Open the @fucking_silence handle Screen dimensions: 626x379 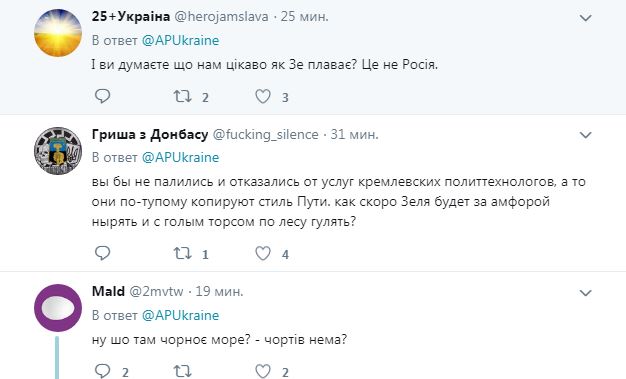pyautogui.click(x=265, y=135)
